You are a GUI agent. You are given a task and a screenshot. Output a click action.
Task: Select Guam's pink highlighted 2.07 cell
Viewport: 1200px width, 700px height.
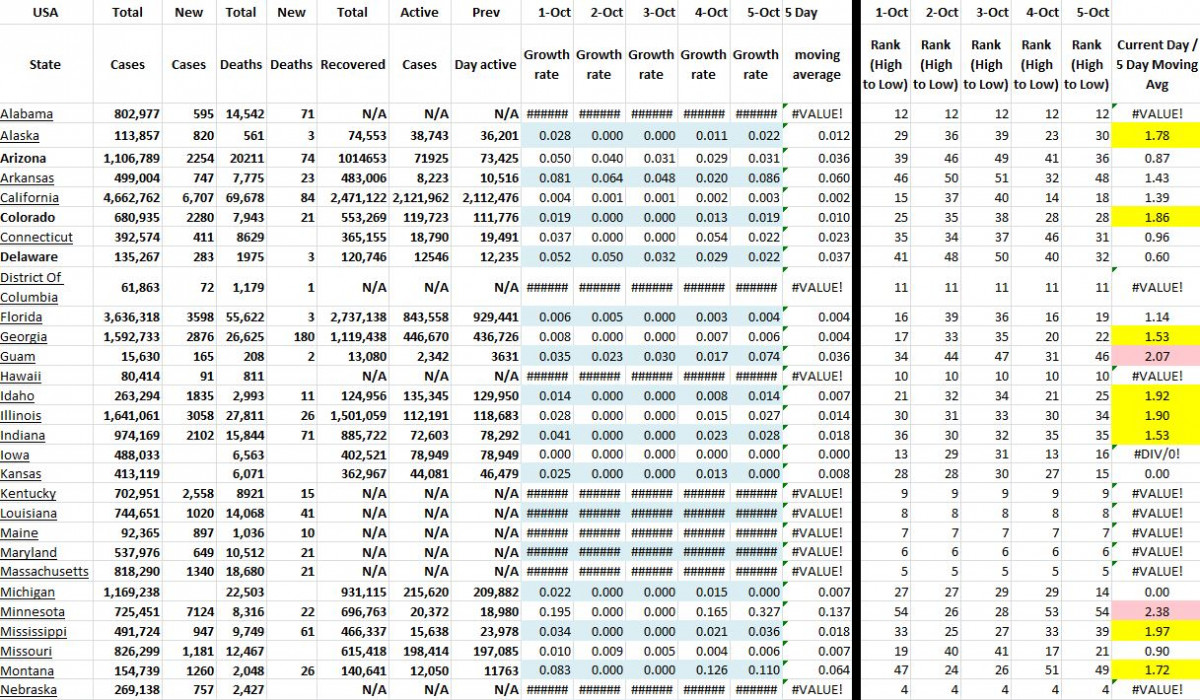pos(1156,356)
